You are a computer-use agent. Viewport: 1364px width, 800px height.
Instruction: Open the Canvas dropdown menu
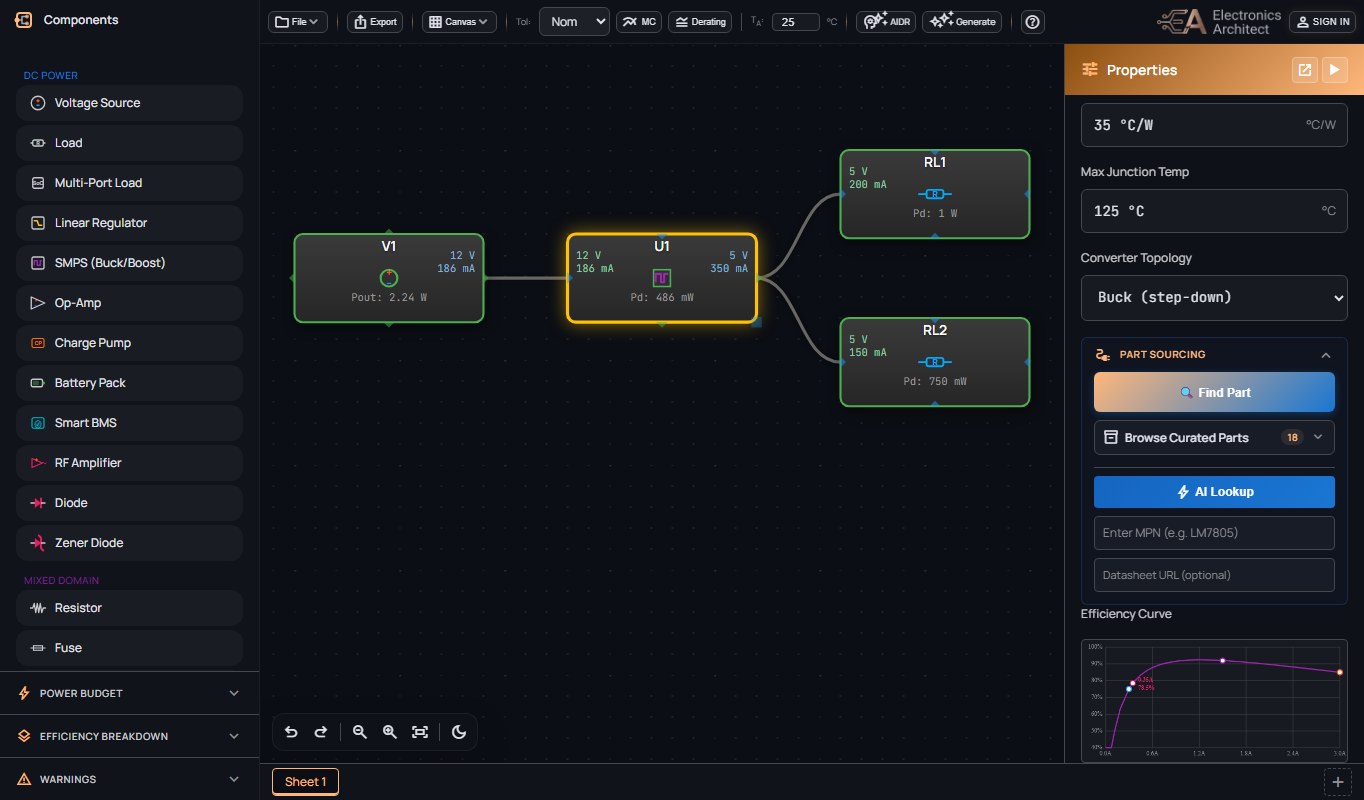tap(459, 22)
